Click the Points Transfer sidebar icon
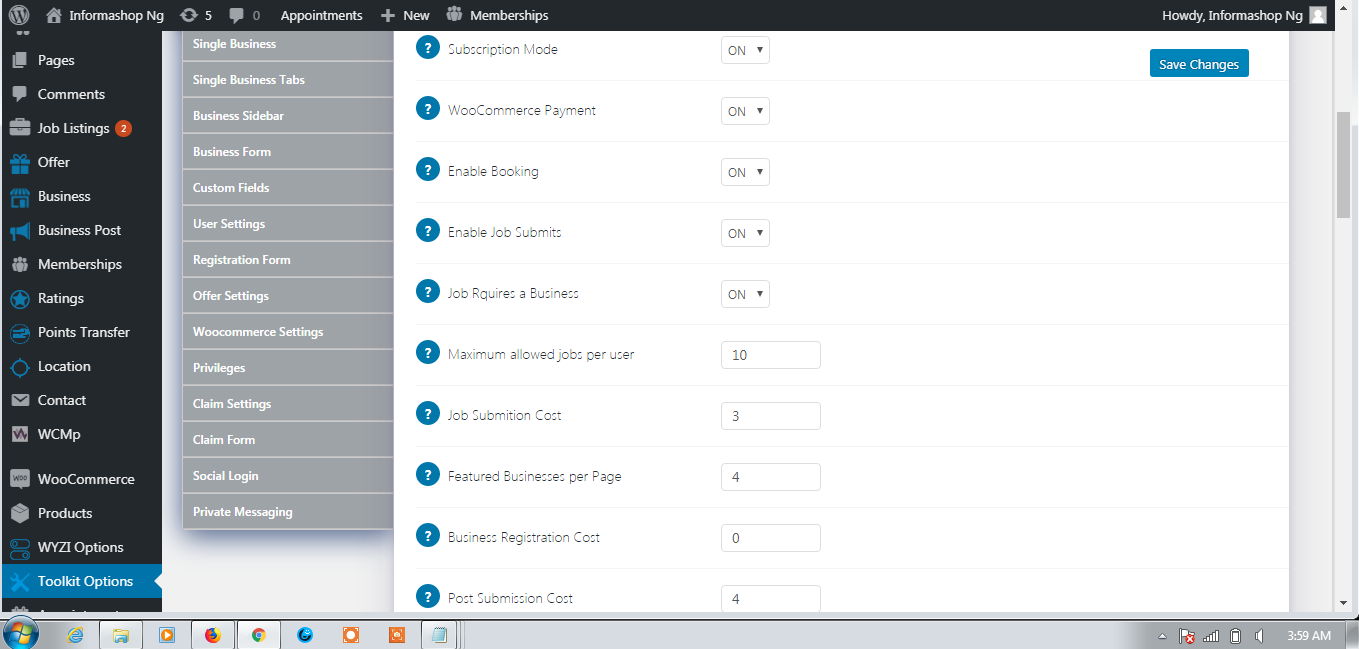 [18, 332]
